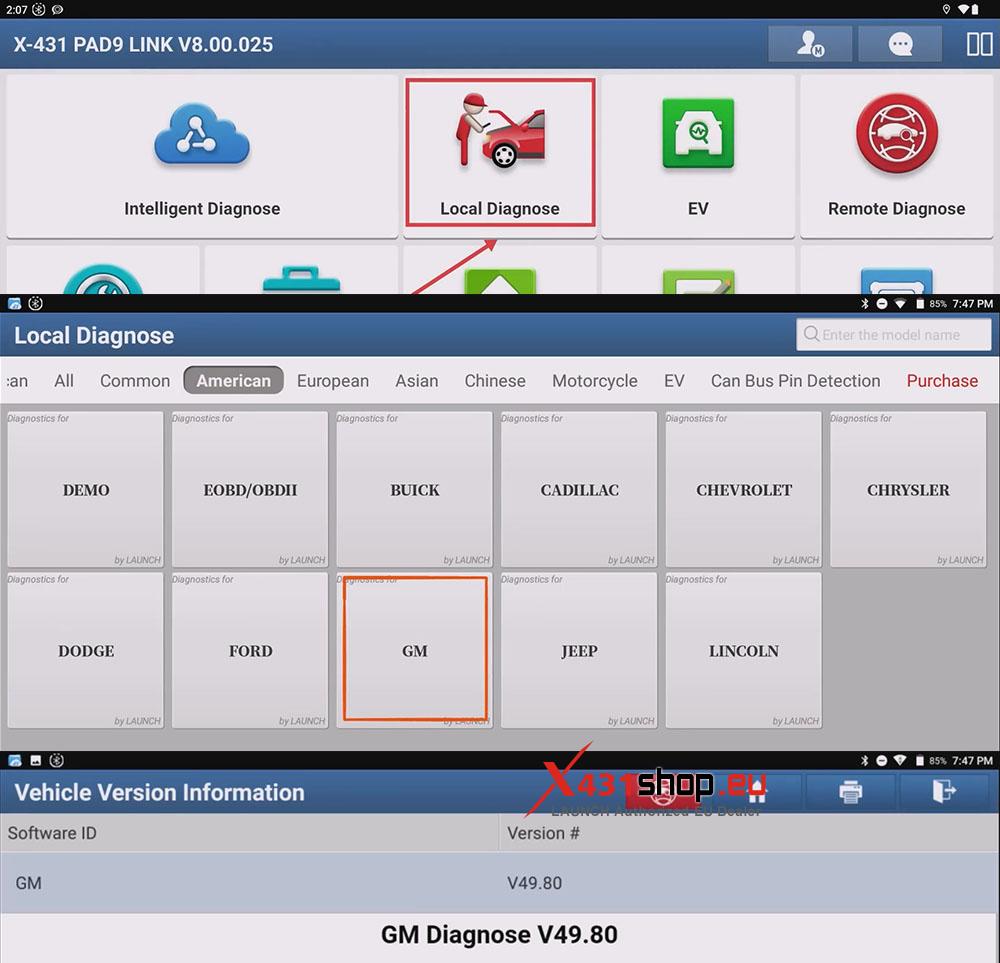This screenshot has height=963, width=1000.
Task: Open the chat message bubble icon
Action: 900,45
